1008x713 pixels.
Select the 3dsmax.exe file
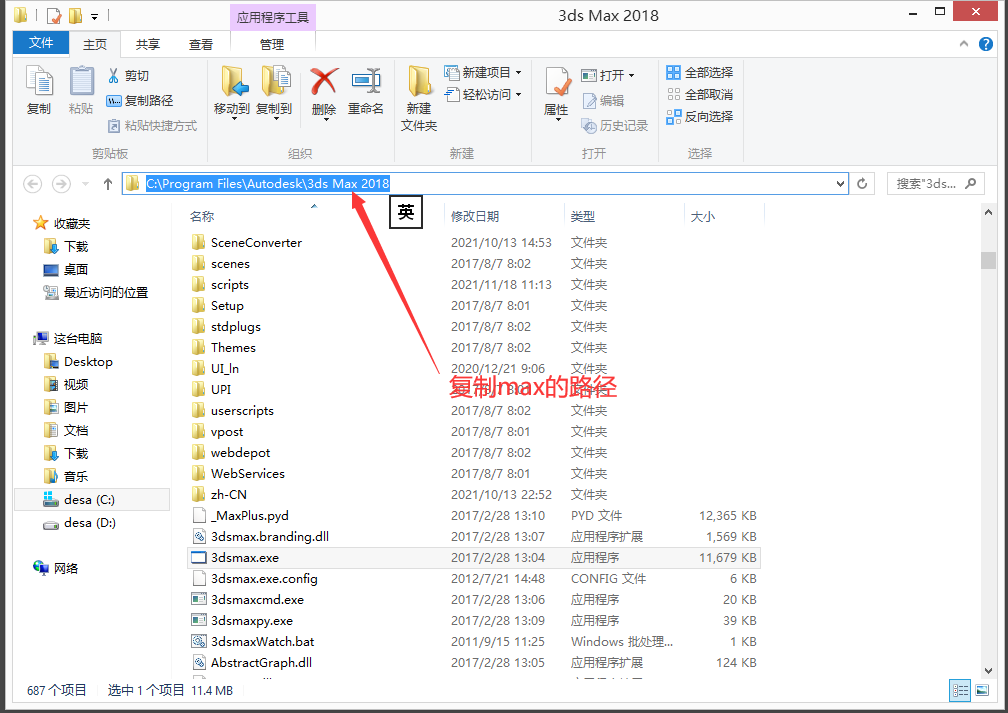474,557
